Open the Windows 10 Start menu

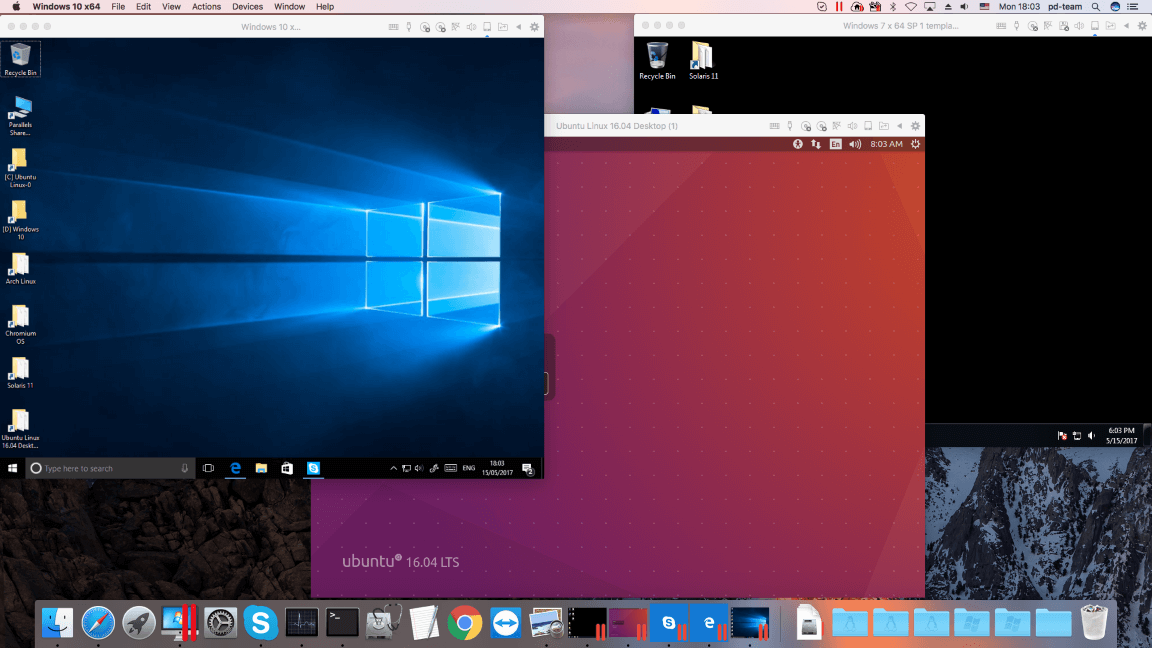coord(12,468)
